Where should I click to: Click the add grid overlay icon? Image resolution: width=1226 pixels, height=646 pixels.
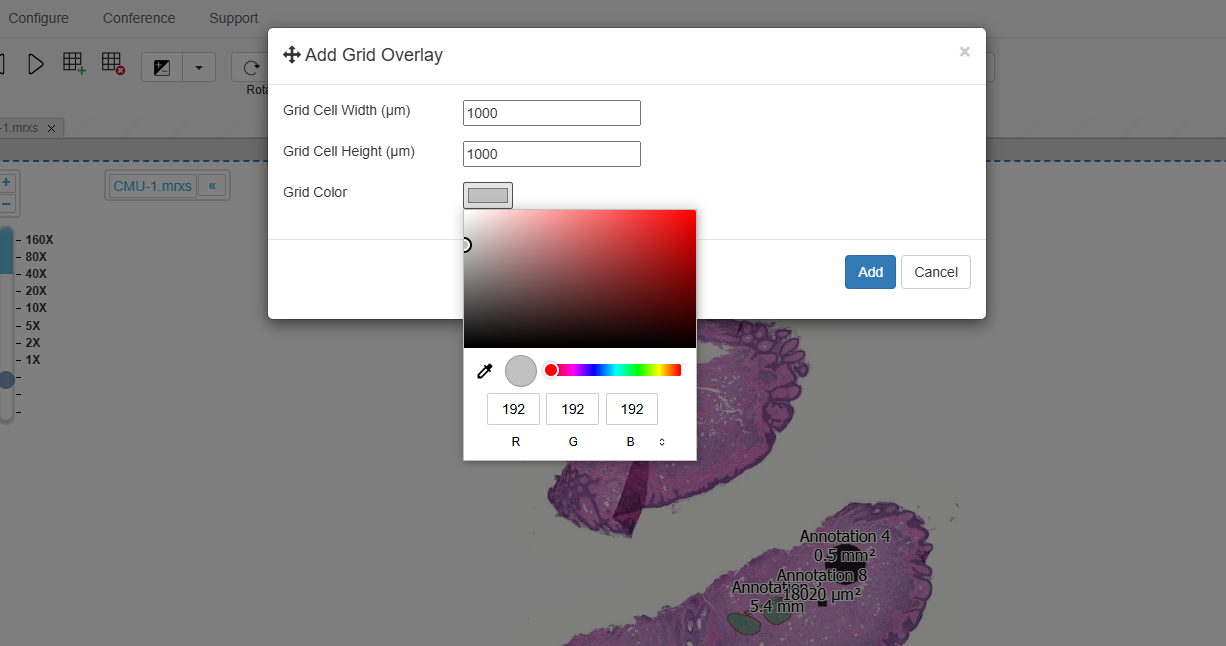pos(74,64)
